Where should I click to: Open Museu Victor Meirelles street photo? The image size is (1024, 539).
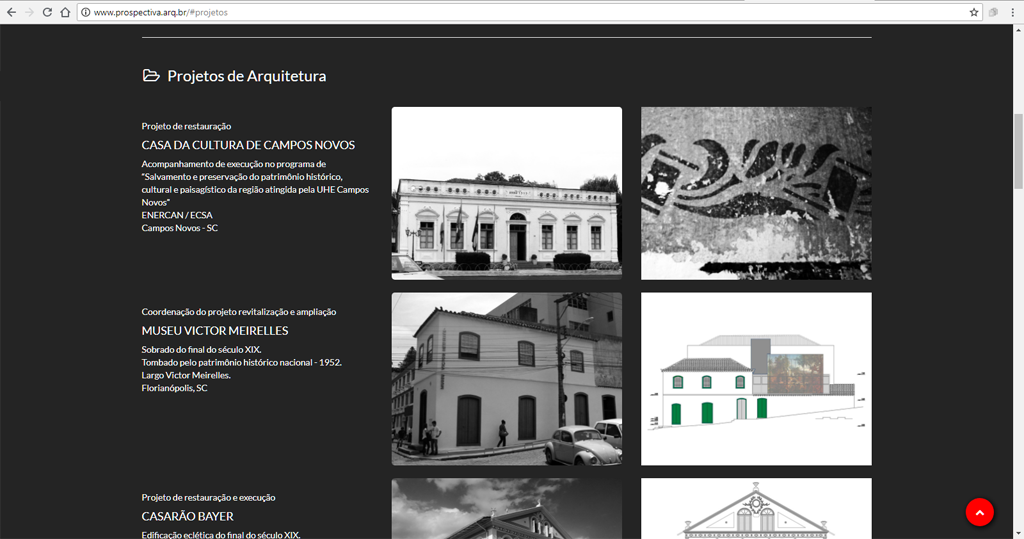pos(506,378)
